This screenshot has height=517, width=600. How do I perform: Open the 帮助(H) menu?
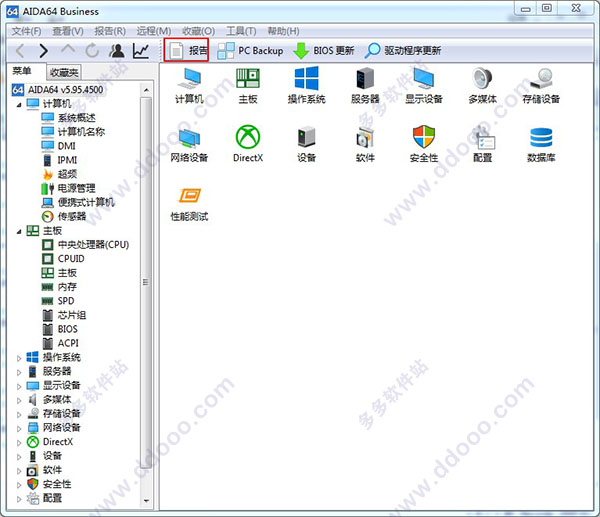pos(283,31)
